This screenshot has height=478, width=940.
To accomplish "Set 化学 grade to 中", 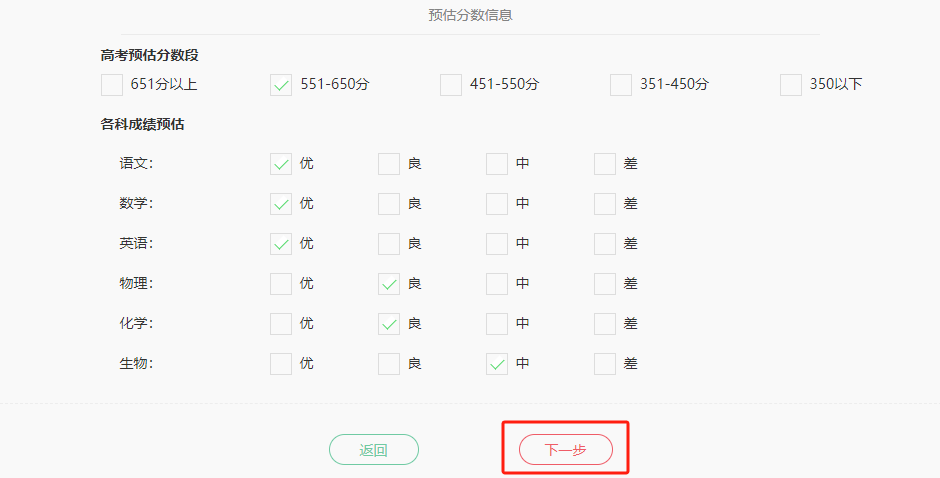I will click(497, 324).
